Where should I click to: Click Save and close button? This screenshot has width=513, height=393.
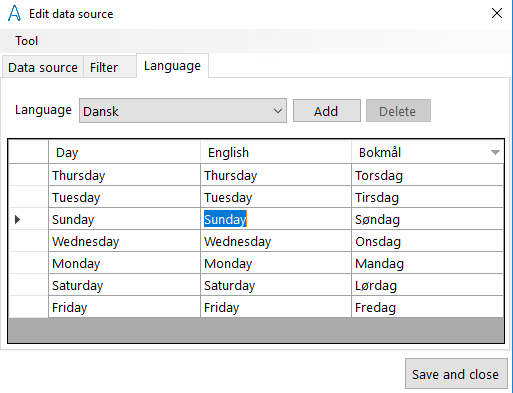[x=456, y=374]
